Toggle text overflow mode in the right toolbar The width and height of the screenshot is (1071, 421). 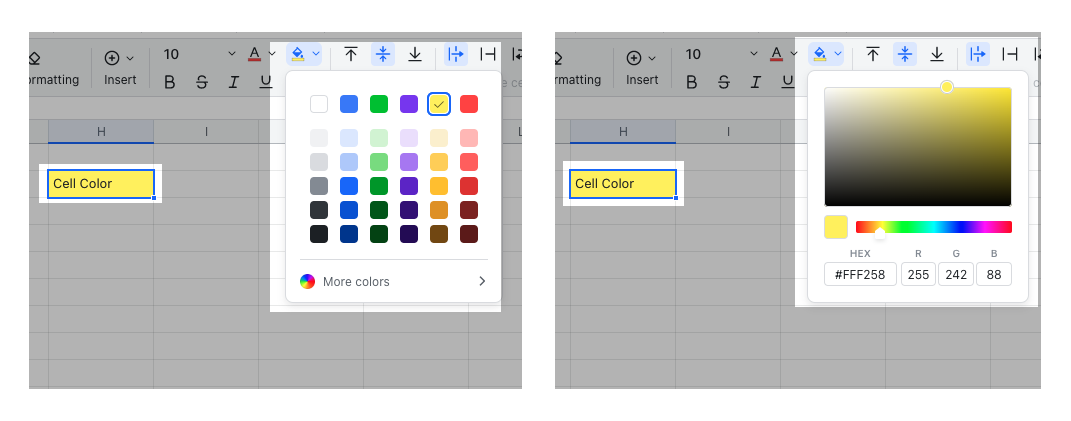(x=977, y=54)
